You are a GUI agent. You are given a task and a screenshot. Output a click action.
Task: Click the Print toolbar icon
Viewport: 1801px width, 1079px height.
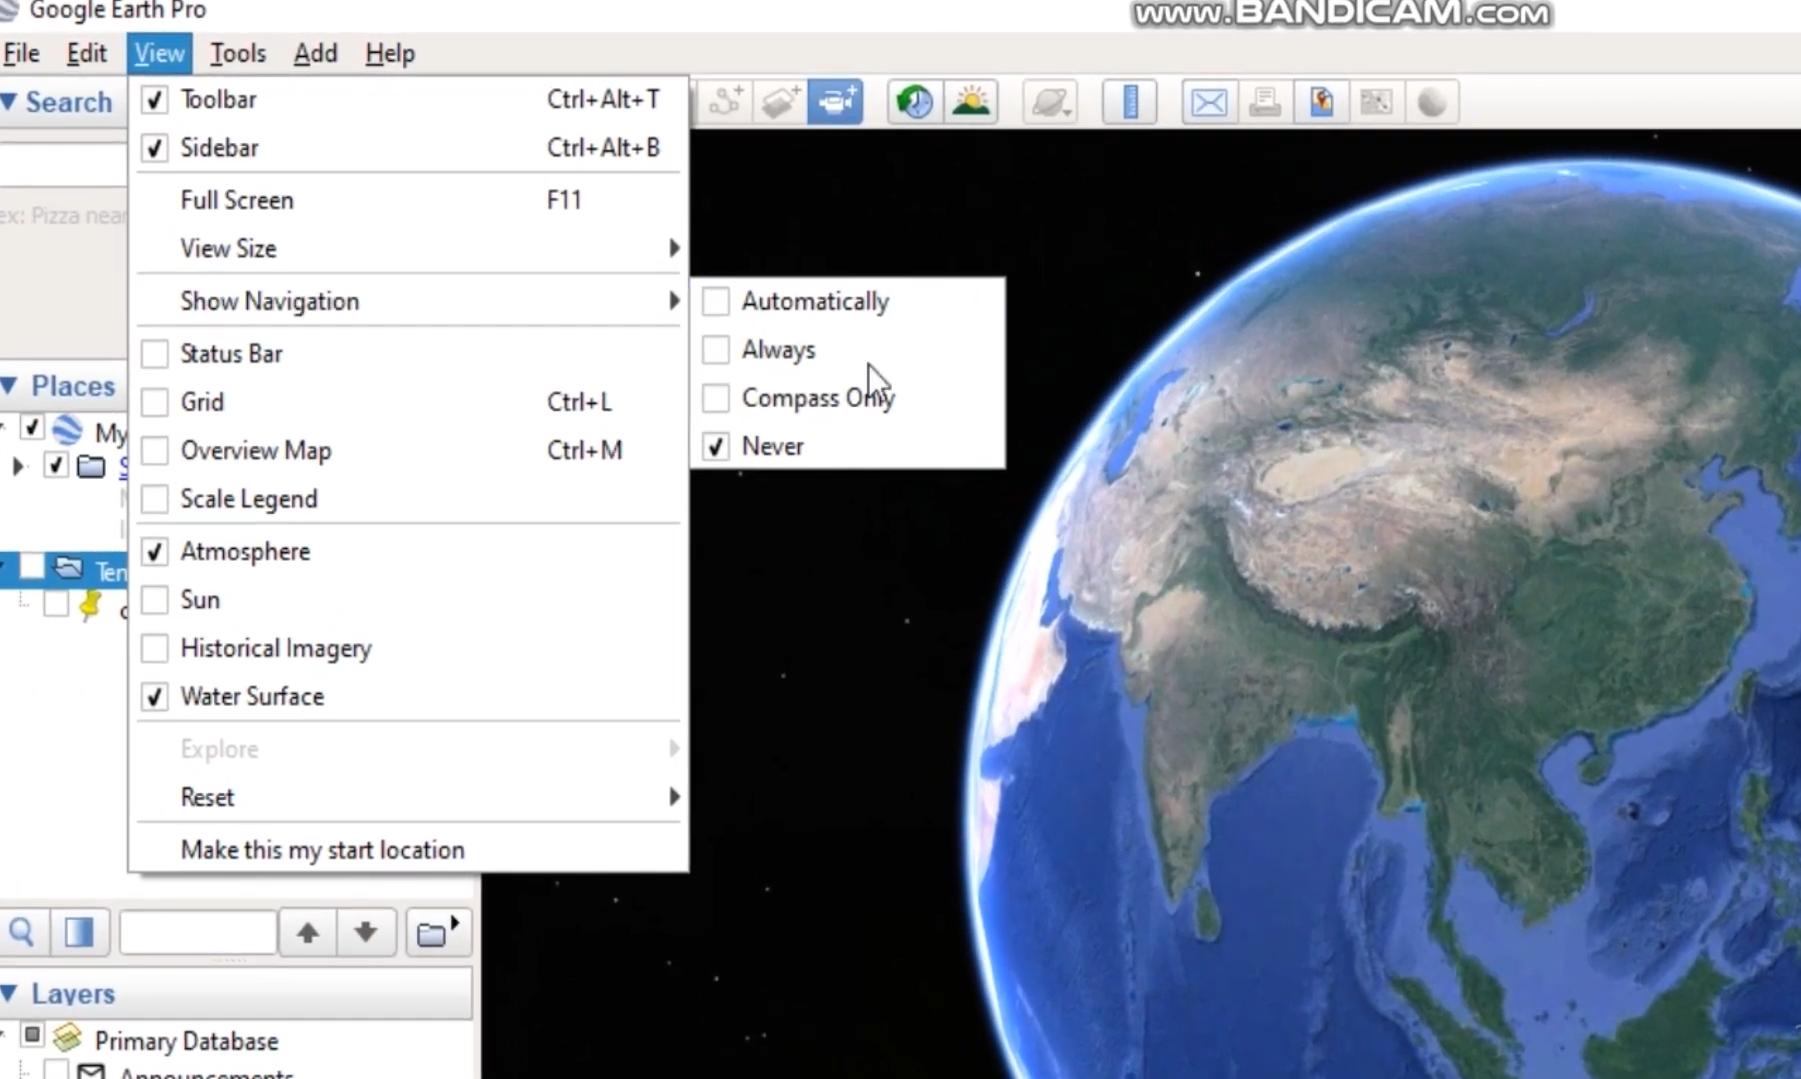(x=1265, y=102)
